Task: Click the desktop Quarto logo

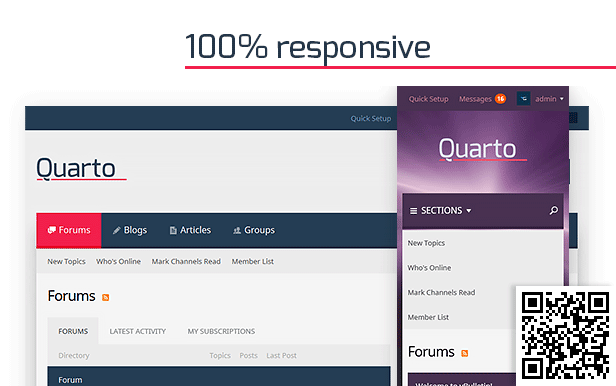Action: click(81, 169)
